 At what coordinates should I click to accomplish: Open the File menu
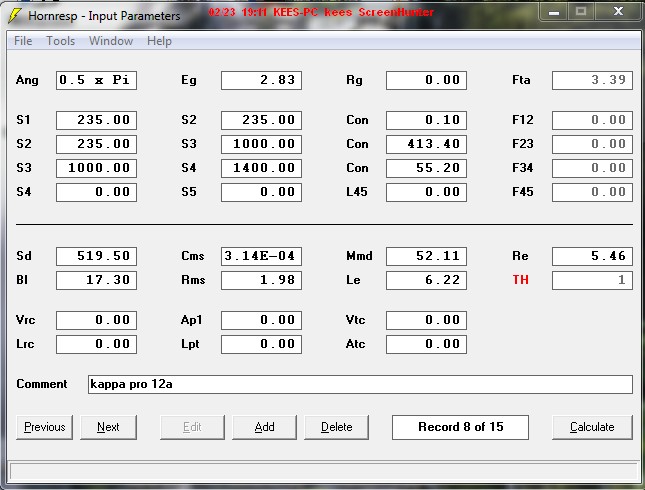pos(23,41)
